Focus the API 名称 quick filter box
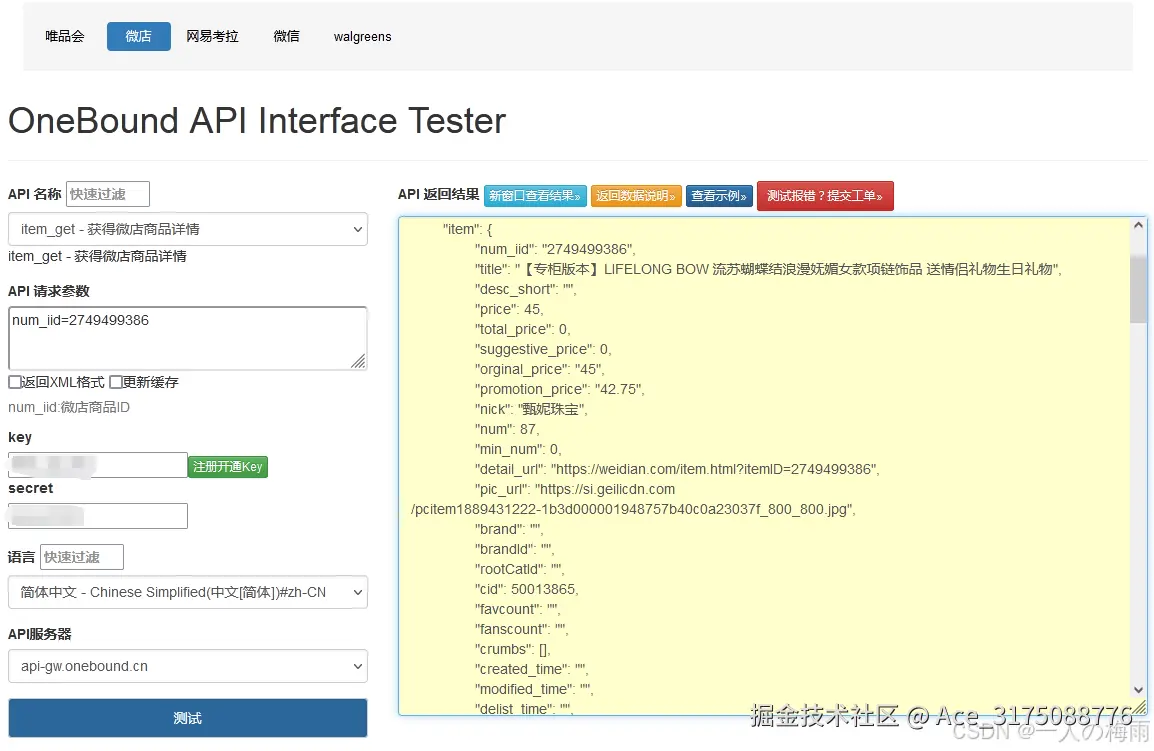 pyautogui.click(x=107, y=194)
